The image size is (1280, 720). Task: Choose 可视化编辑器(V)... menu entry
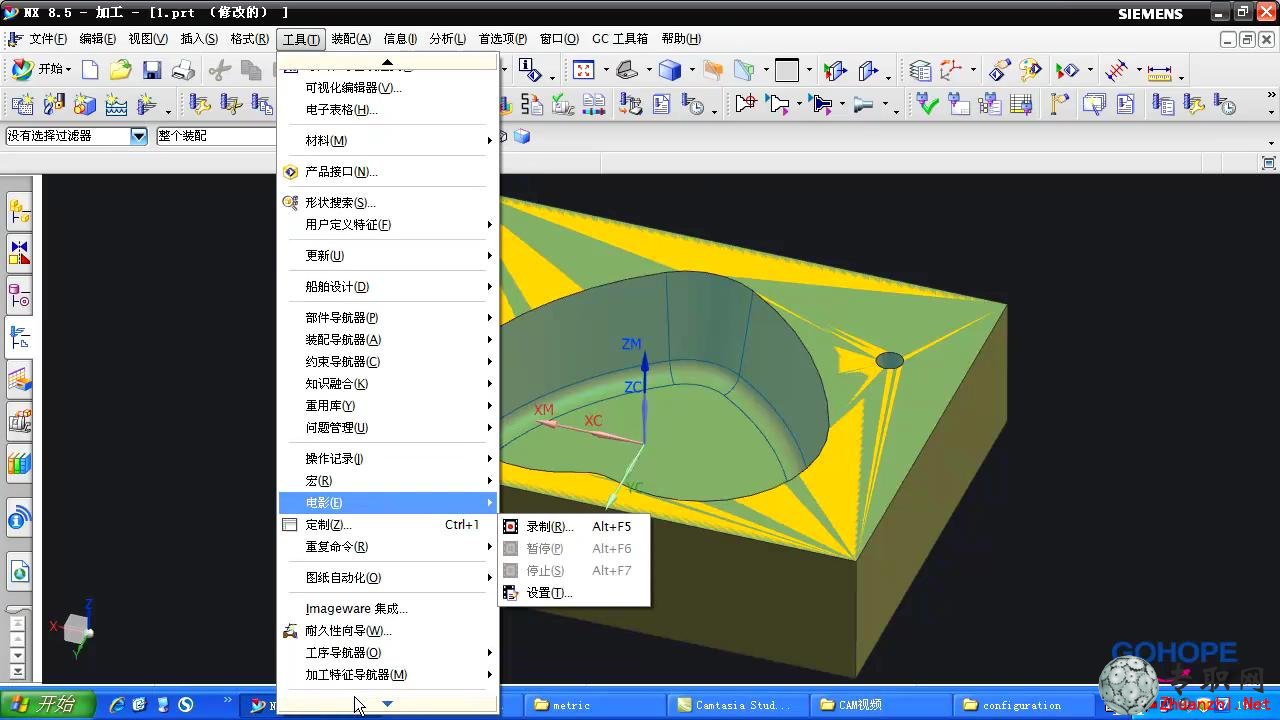coord(388,88)
